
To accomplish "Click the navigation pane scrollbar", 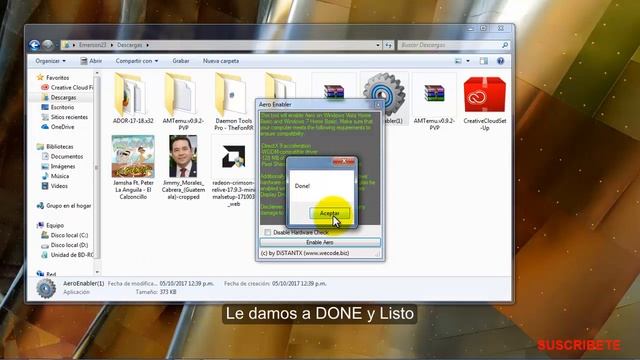I will [97, 167].
